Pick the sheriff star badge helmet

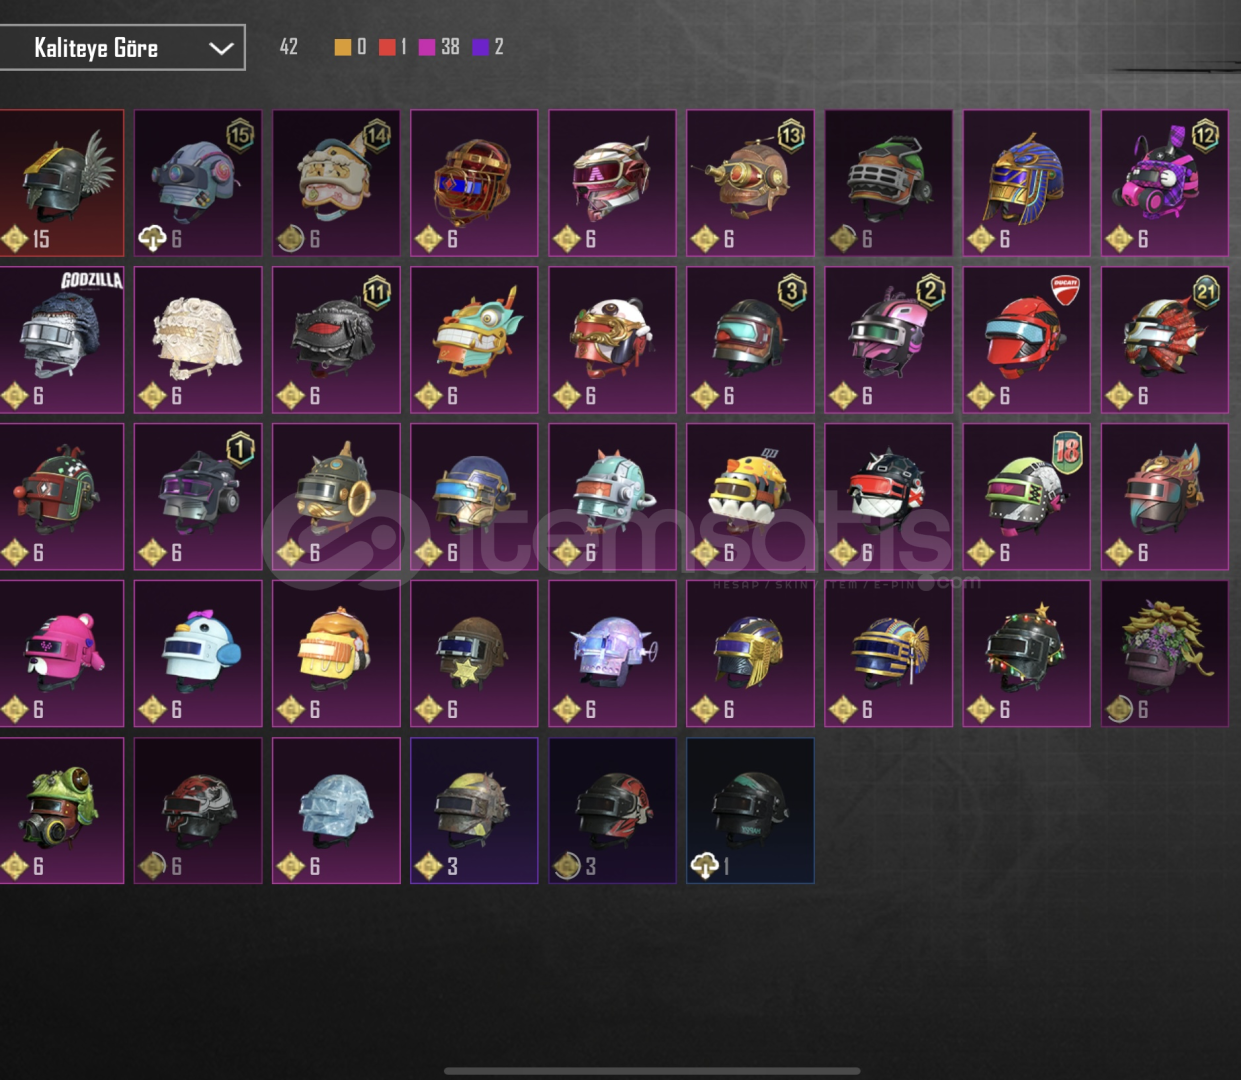point(474,653)
